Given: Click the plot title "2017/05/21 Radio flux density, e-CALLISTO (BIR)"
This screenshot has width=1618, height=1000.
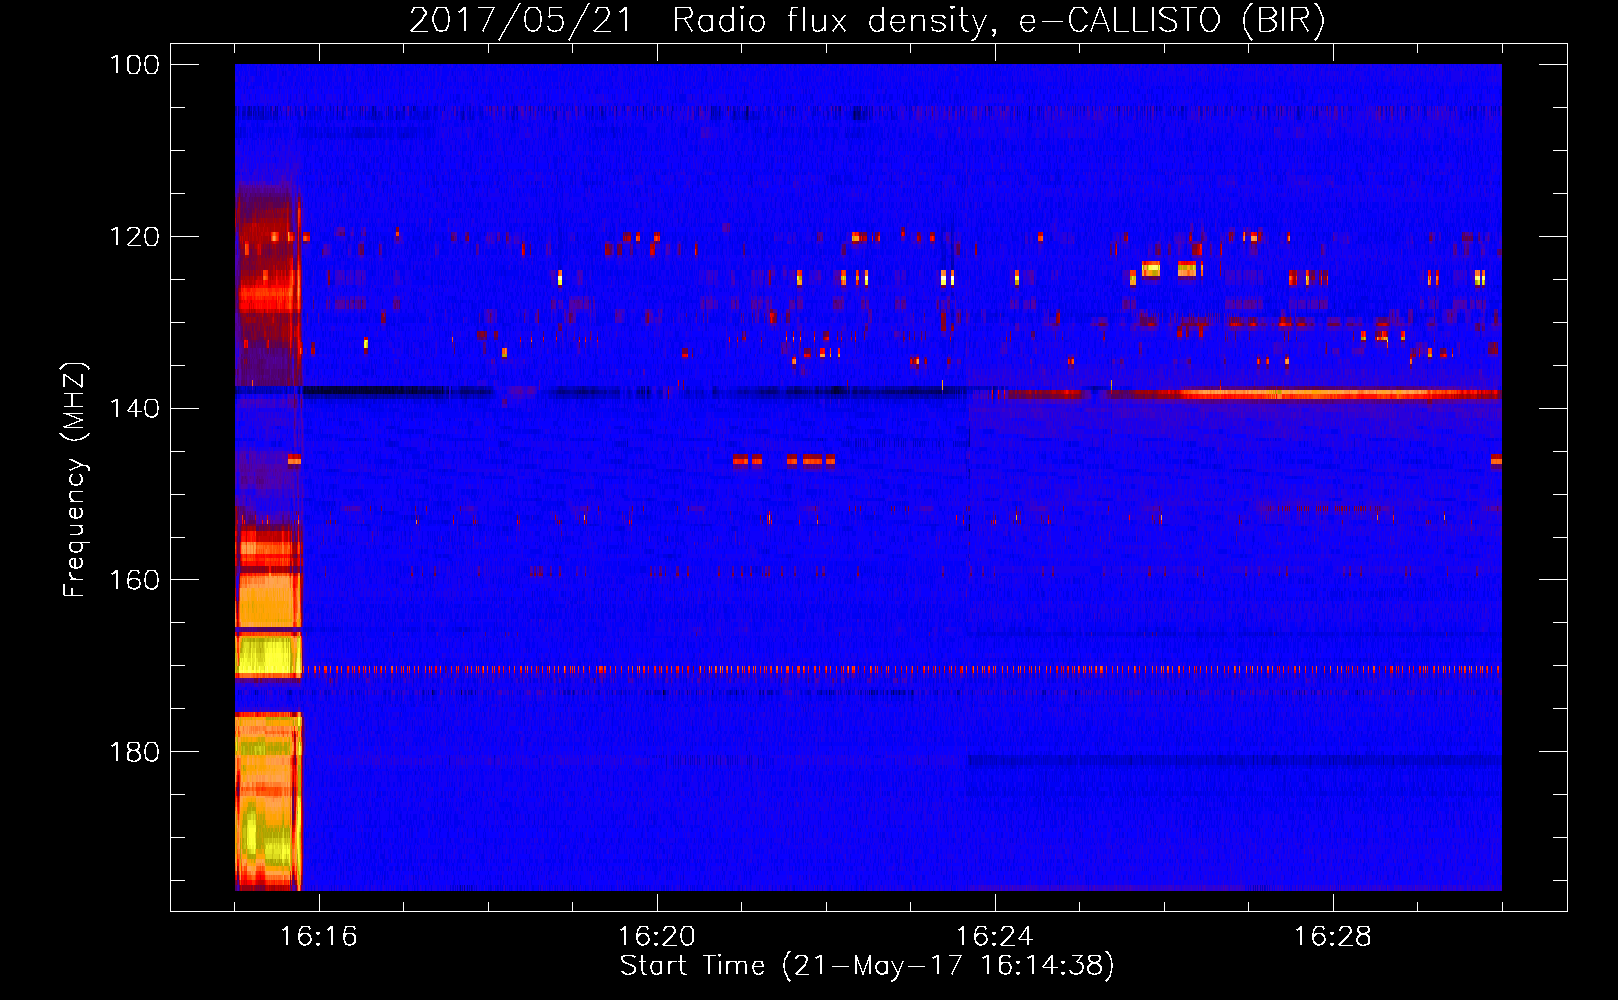Looking at the screenshot, I should click(867, 20).
